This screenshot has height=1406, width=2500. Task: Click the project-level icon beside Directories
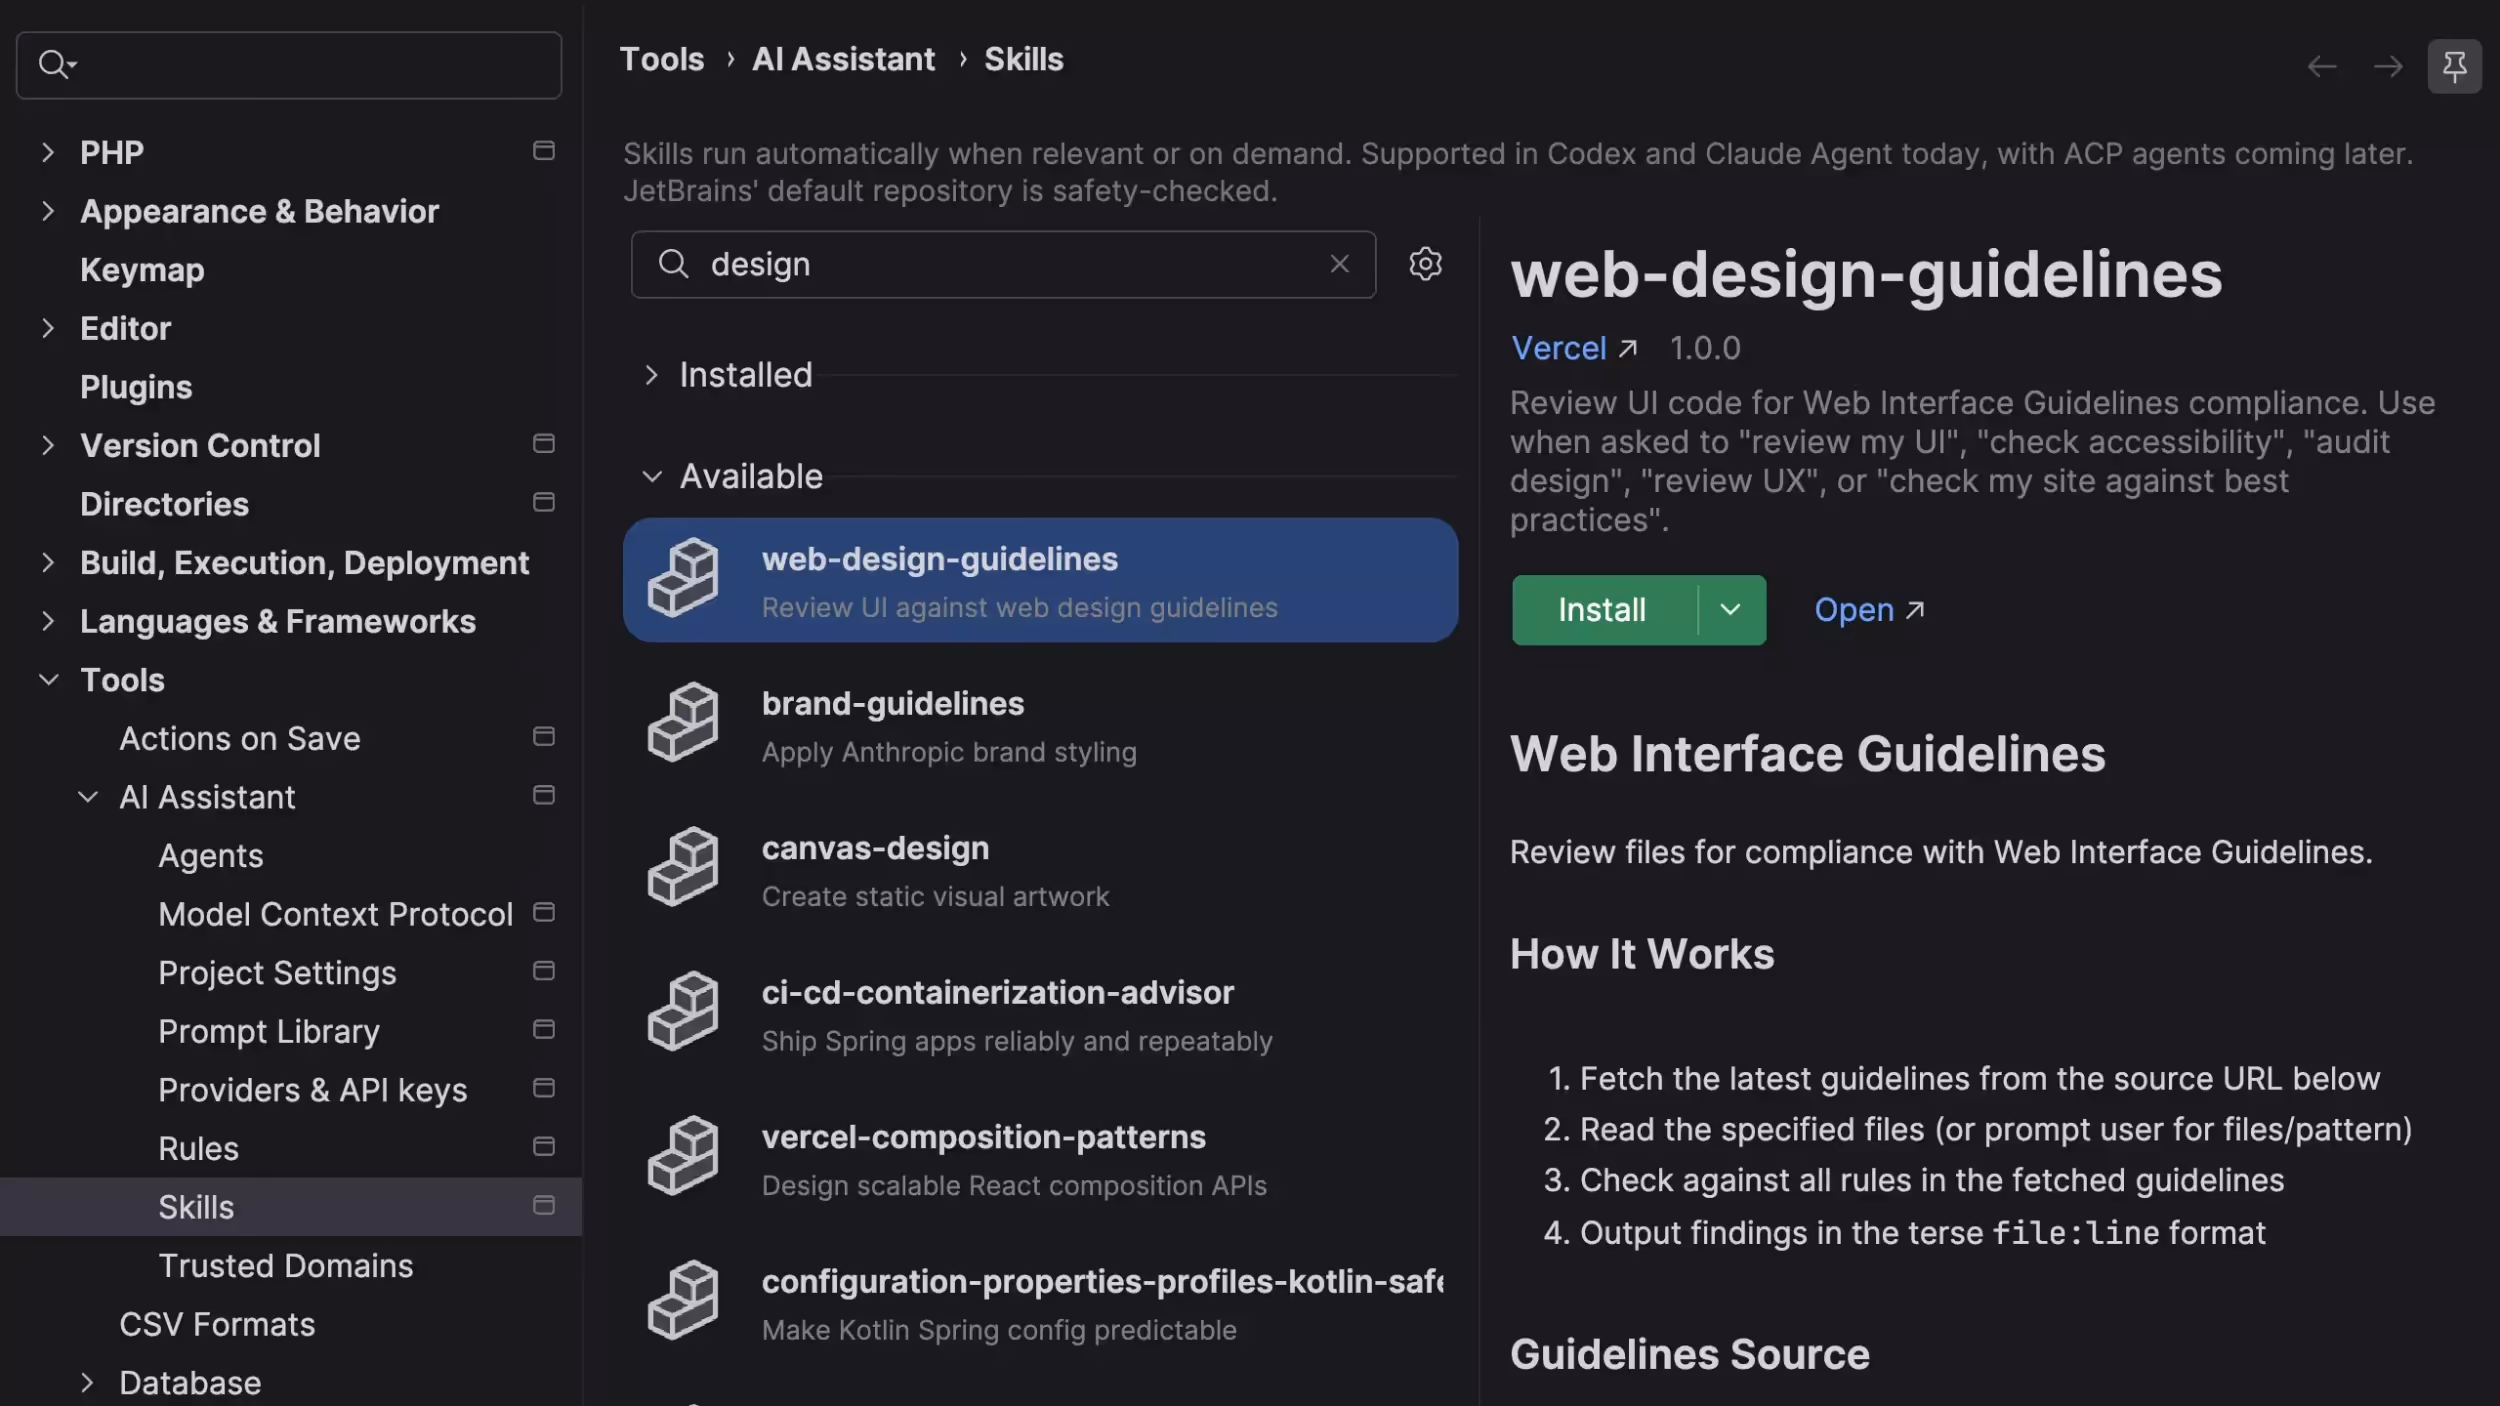544,502
